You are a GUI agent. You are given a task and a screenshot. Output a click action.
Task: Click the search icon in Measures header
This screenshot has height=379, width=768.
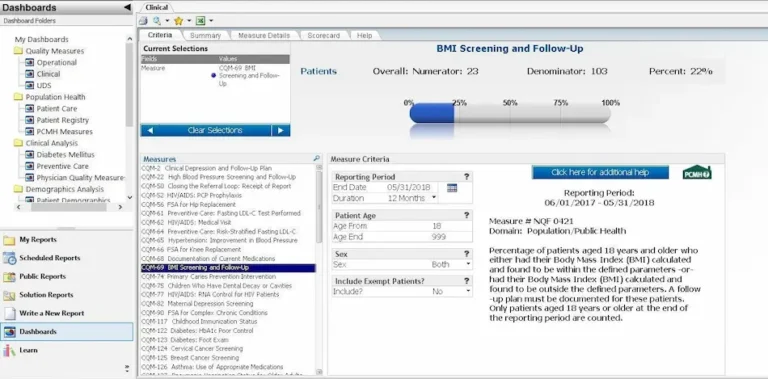coord(316,159)
